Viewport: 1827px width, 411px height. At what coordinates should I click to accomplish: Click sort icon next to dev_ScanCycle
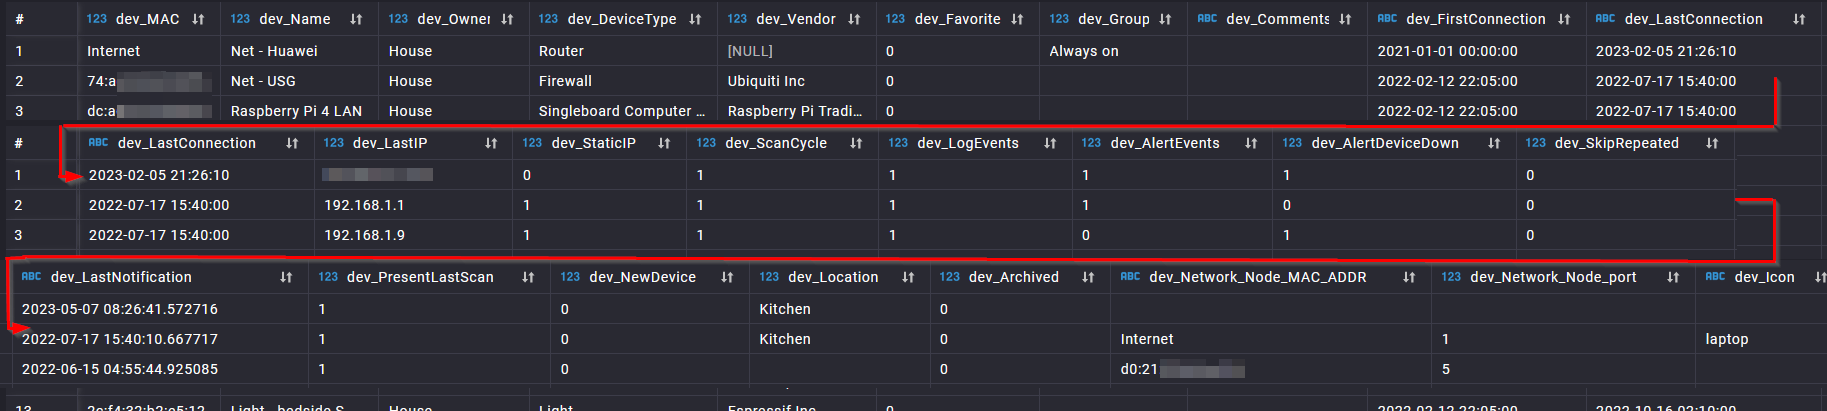click(x=856, y=143)
